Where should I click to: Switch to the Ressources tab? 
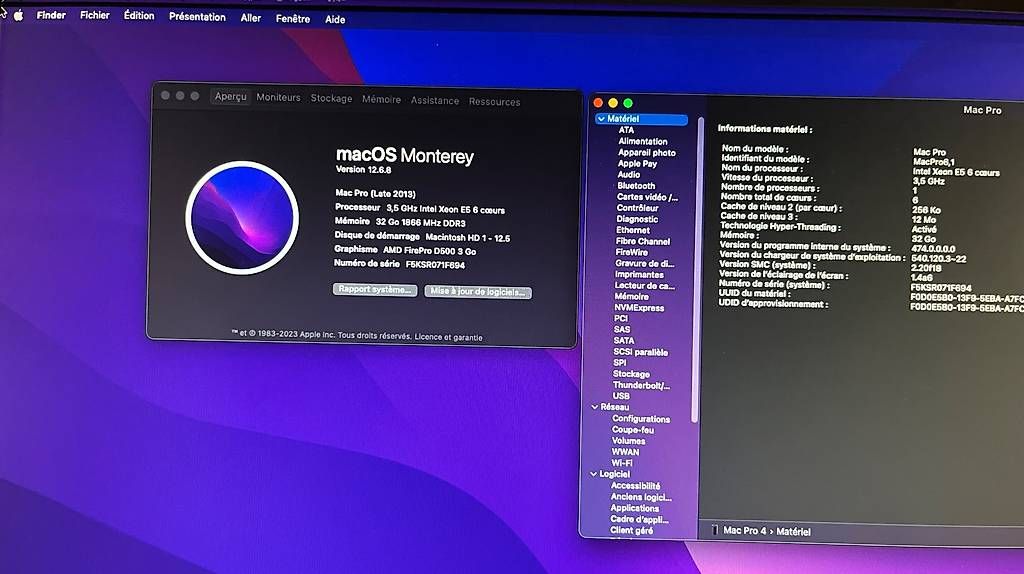[494, 102]
